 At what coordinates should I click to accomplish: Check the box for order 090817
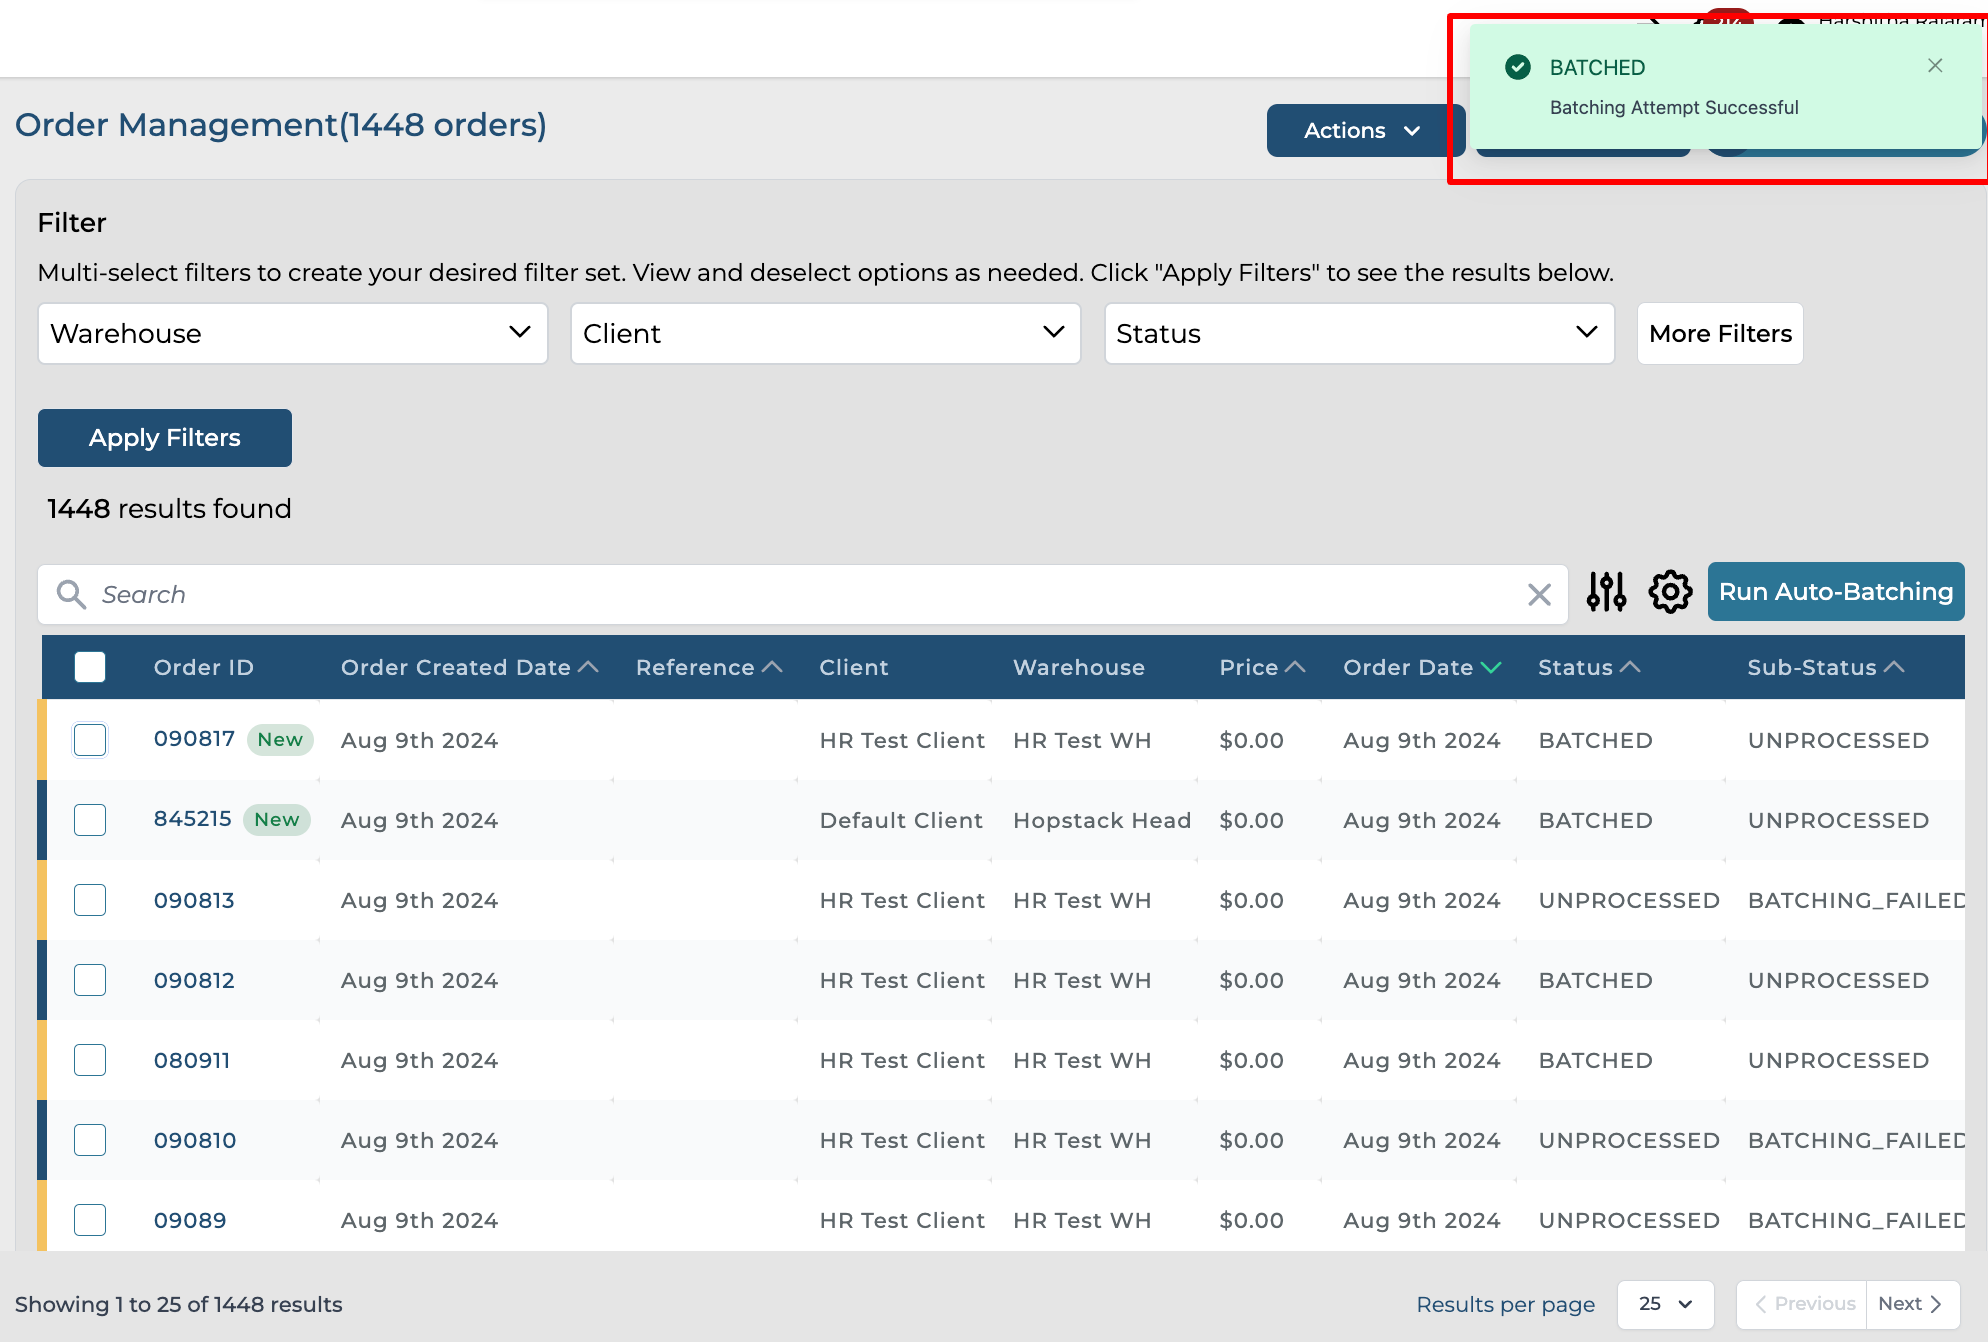click(x=90, y=740)
